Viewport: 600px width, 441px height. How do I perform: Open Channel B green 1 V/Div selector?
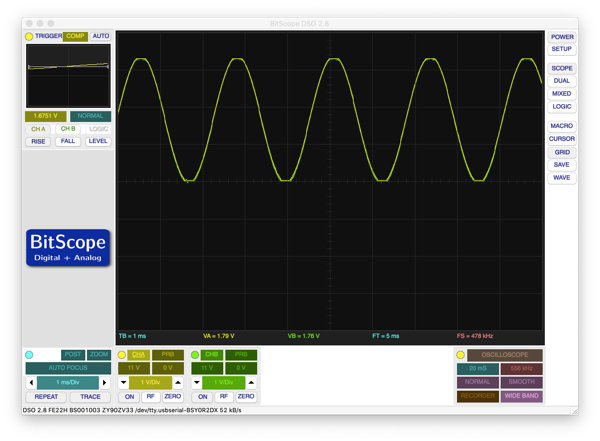(x=224, y=382)
